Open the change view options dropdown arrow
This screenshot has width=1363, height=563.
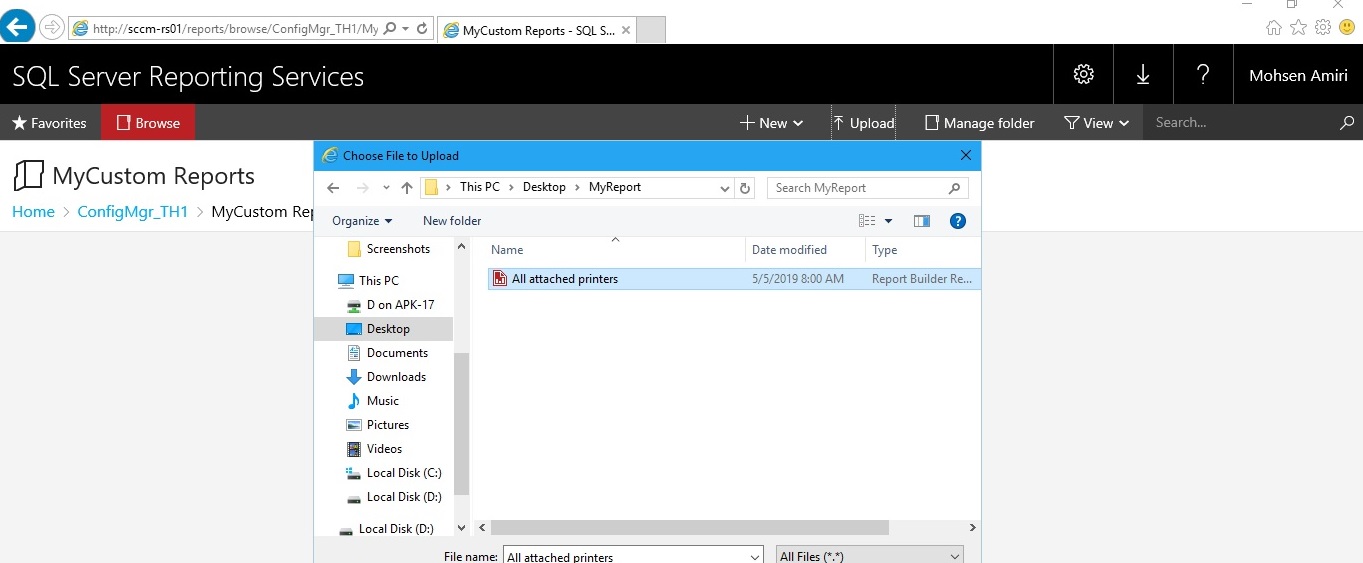coord(888,221)
